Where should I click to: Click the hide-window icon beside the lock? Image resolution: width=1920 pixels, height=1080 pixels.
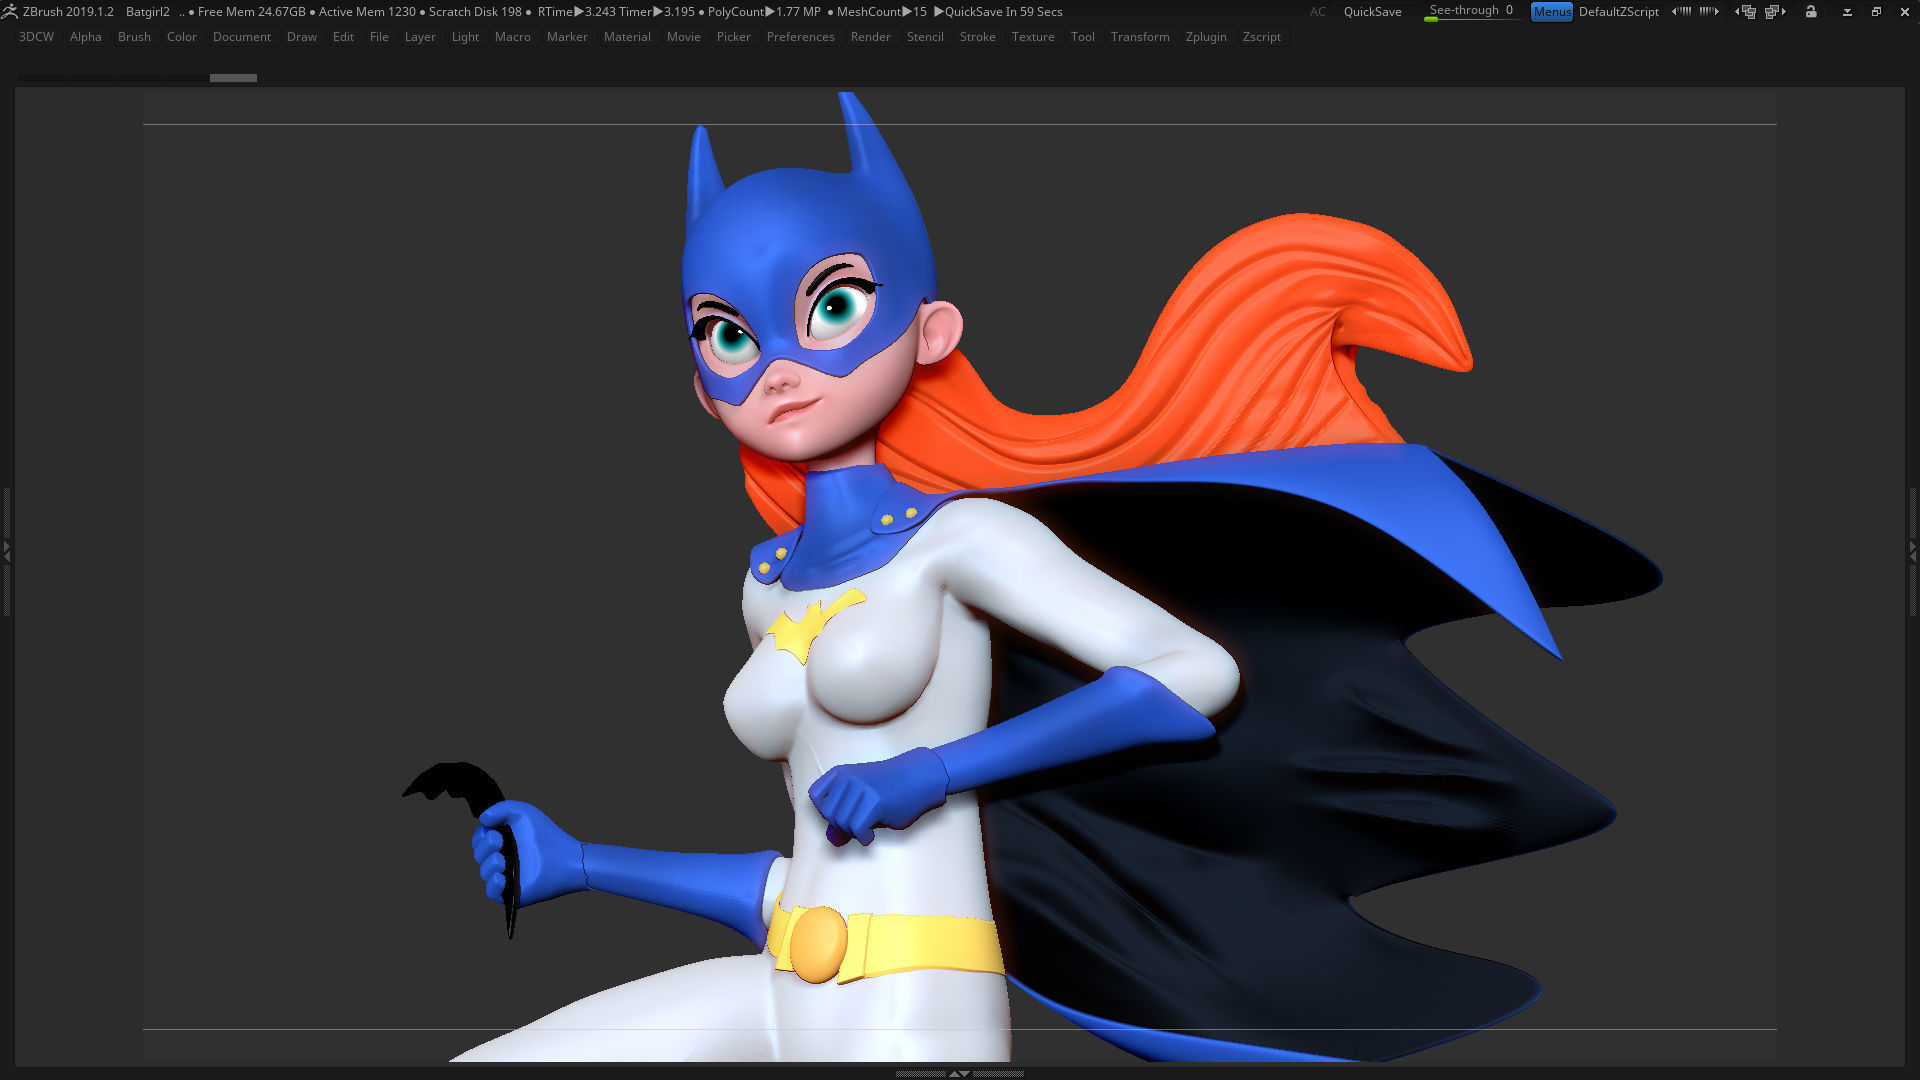(x=1847, y=12)
